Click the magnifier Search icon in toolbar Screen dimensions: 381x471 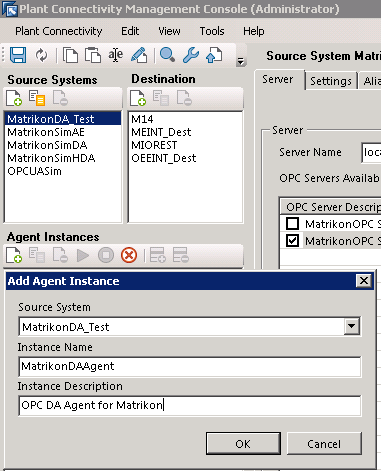pos(167,55)
